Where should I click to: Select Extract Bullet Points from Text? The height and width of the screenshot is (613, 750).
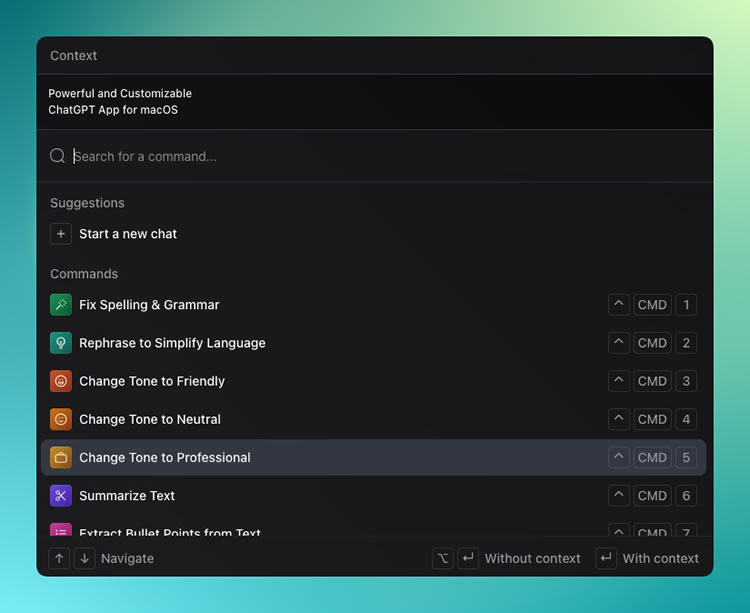pos(373,529)
